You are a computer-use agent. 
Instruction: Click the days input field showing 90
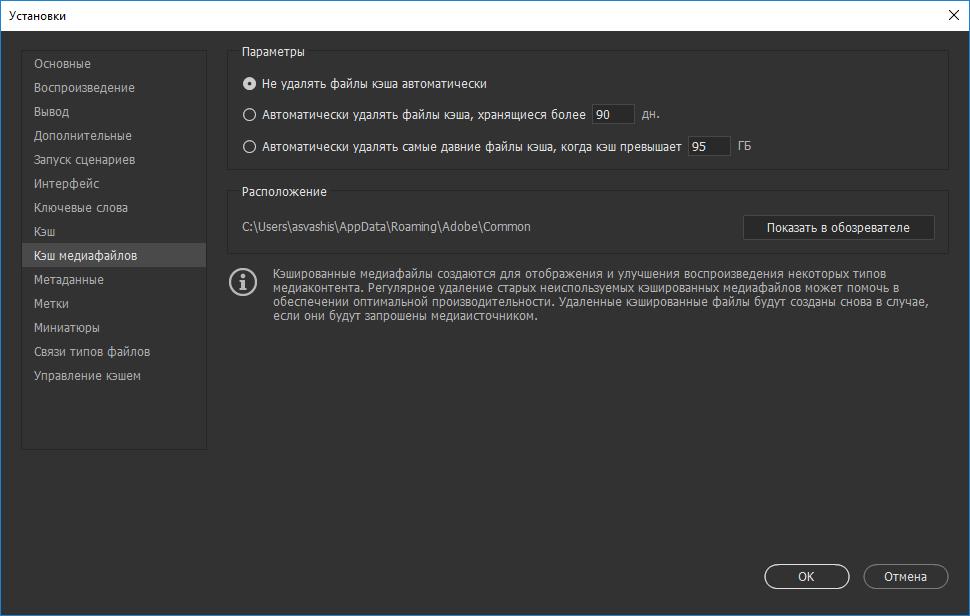613,115
